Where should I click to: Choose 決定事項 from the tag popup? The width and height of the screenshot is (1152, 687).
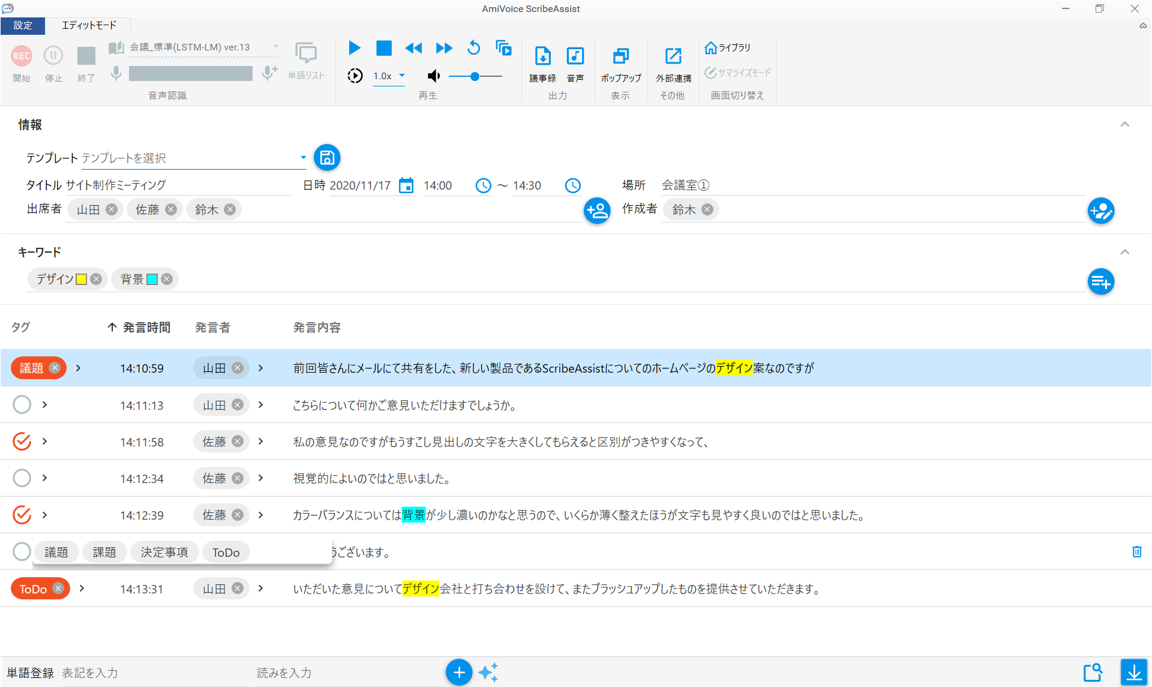[164, 552]
